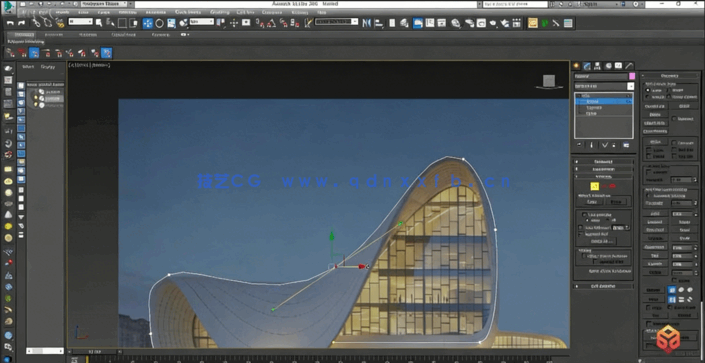Toggle the Angle Snap icon
This screenshot has width=705, height=363.
coord(272,23)
